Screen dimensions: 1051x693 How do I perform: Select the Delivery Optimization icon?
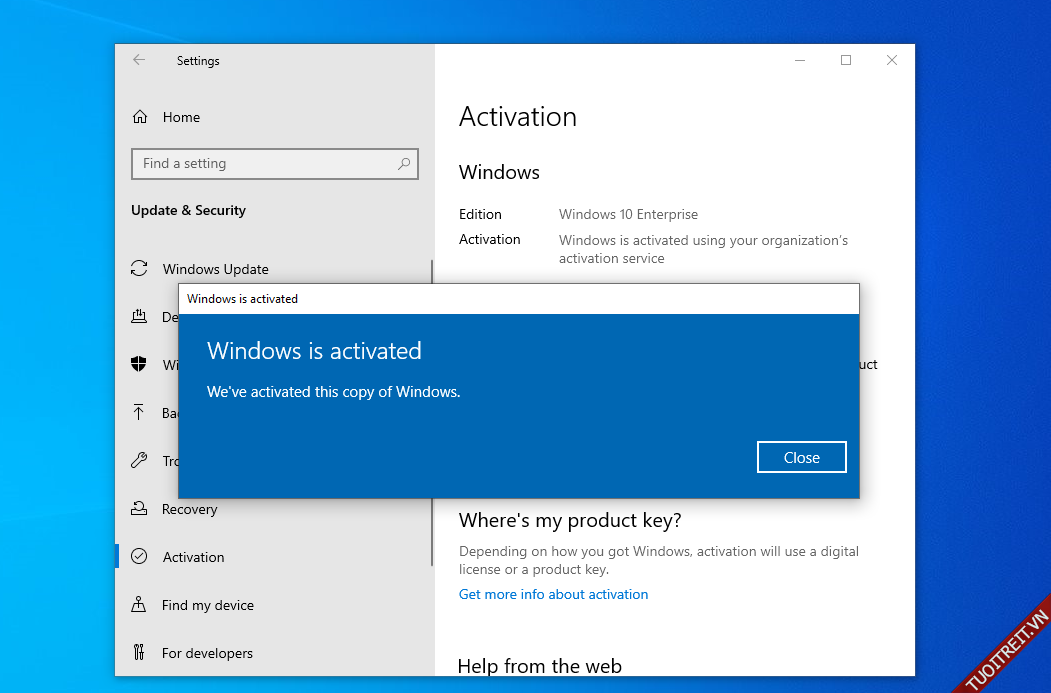[x=140, y=317]
